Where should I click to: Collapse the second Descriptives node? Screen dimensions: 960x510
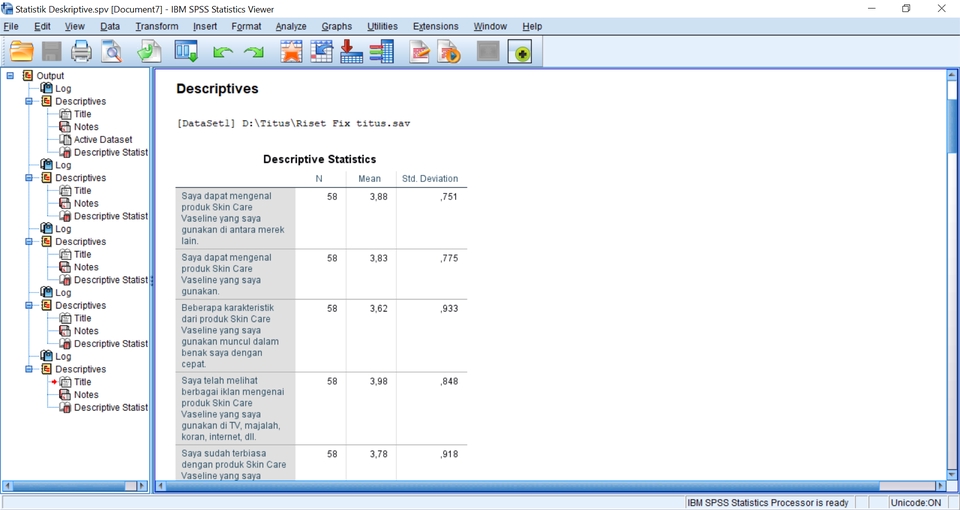(29, 178)
